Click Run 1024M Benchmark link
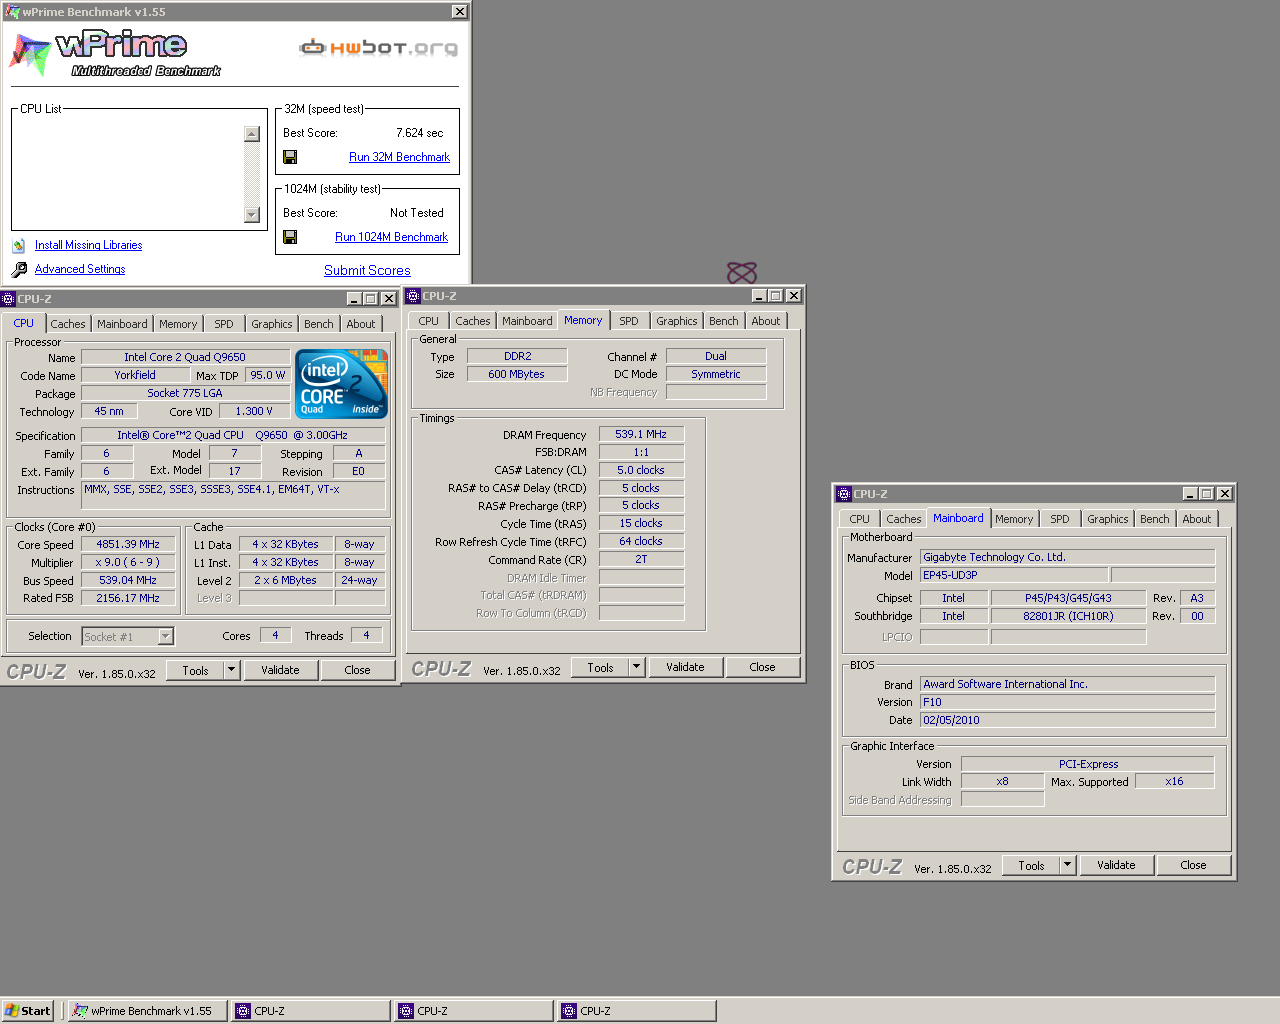 point(391,237)
